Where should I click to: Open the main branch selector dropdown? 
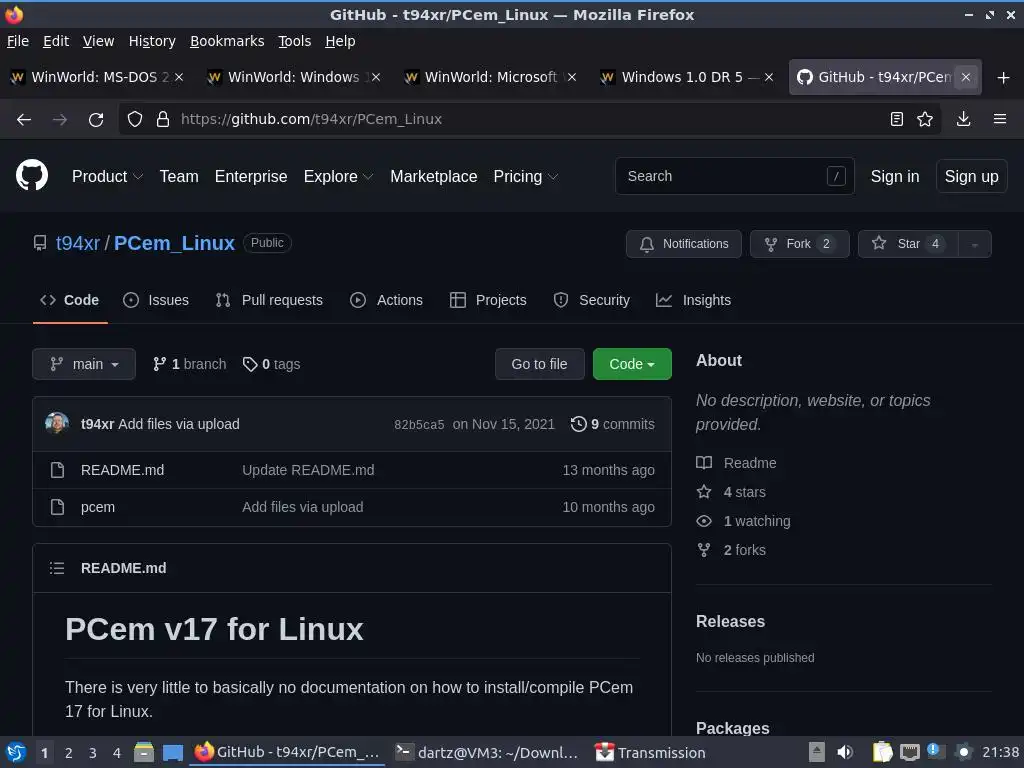click(84, 364)
